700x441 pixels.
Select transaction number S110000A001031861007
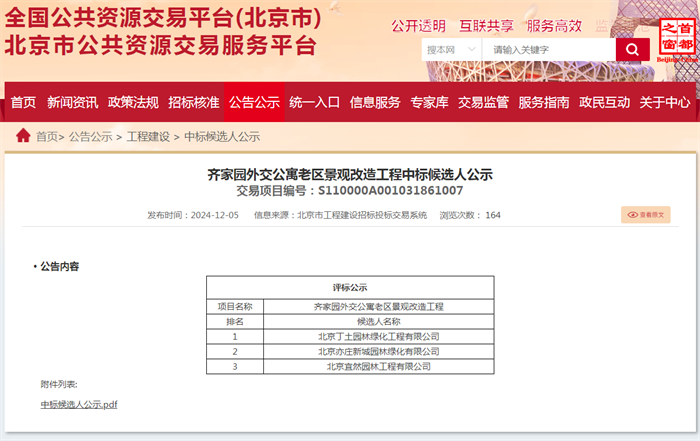click(390, 191)
